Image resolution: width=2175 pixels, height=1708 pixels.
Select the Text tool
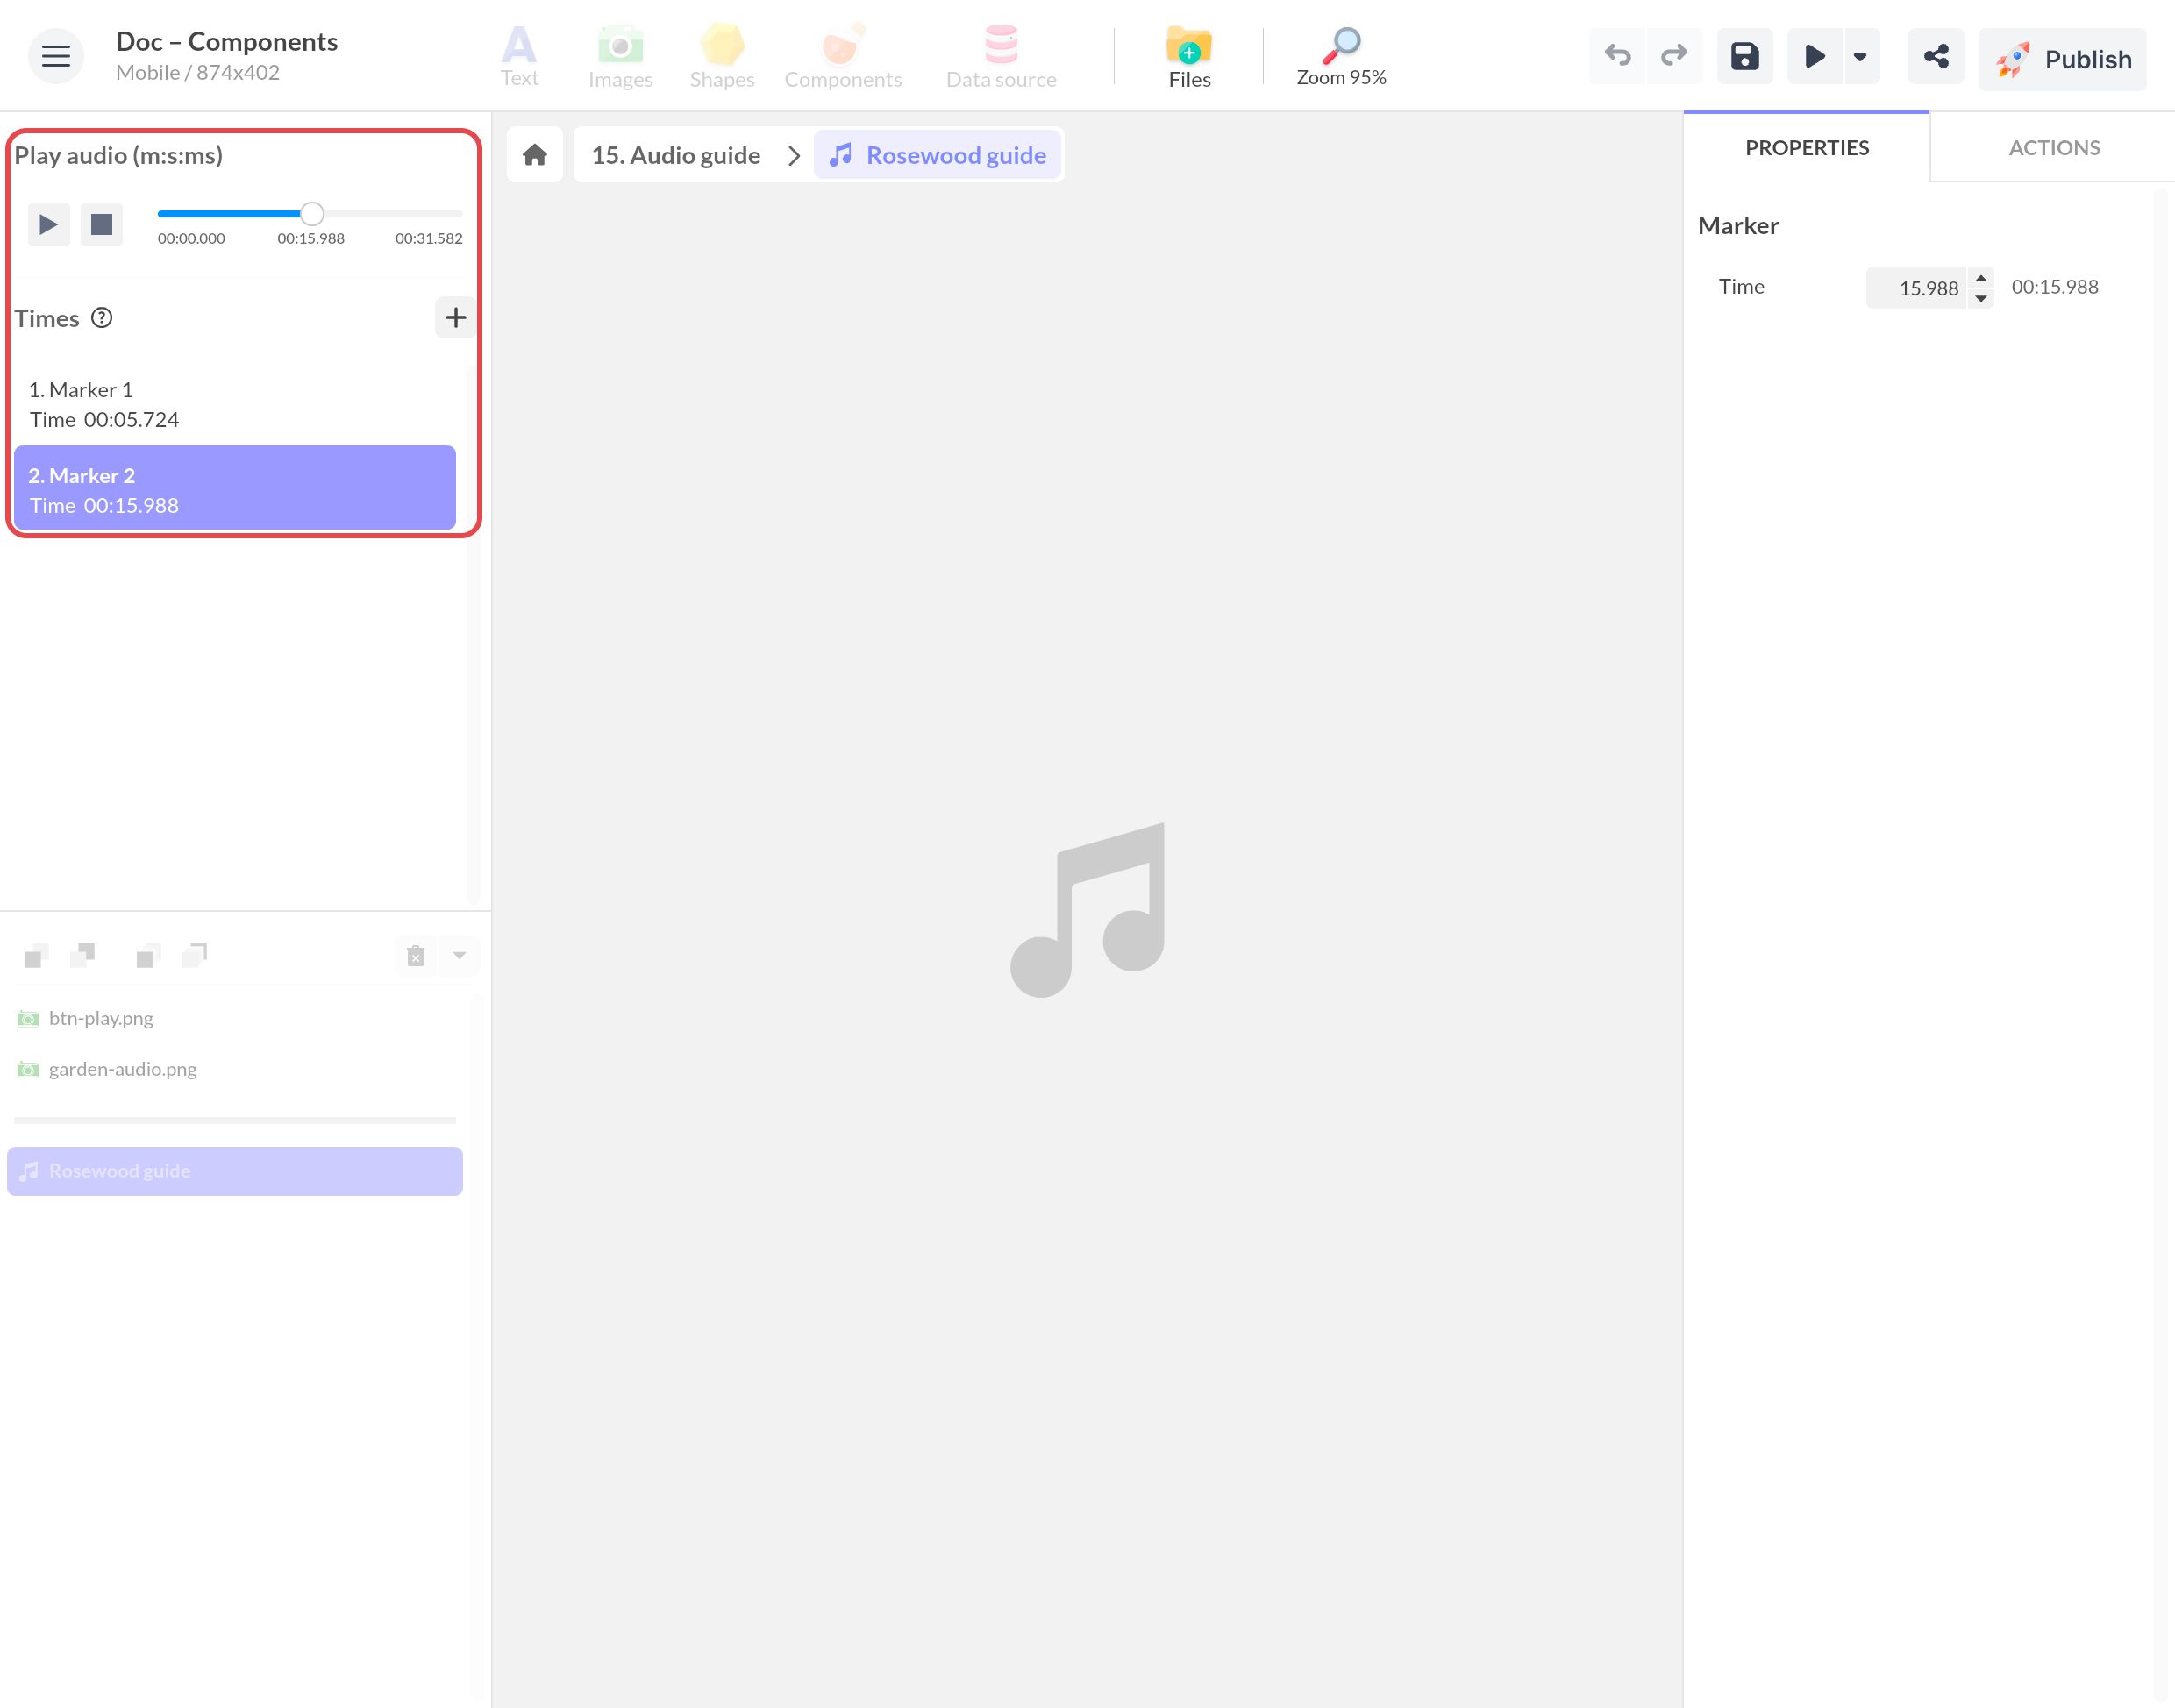[x=519, y=57]
